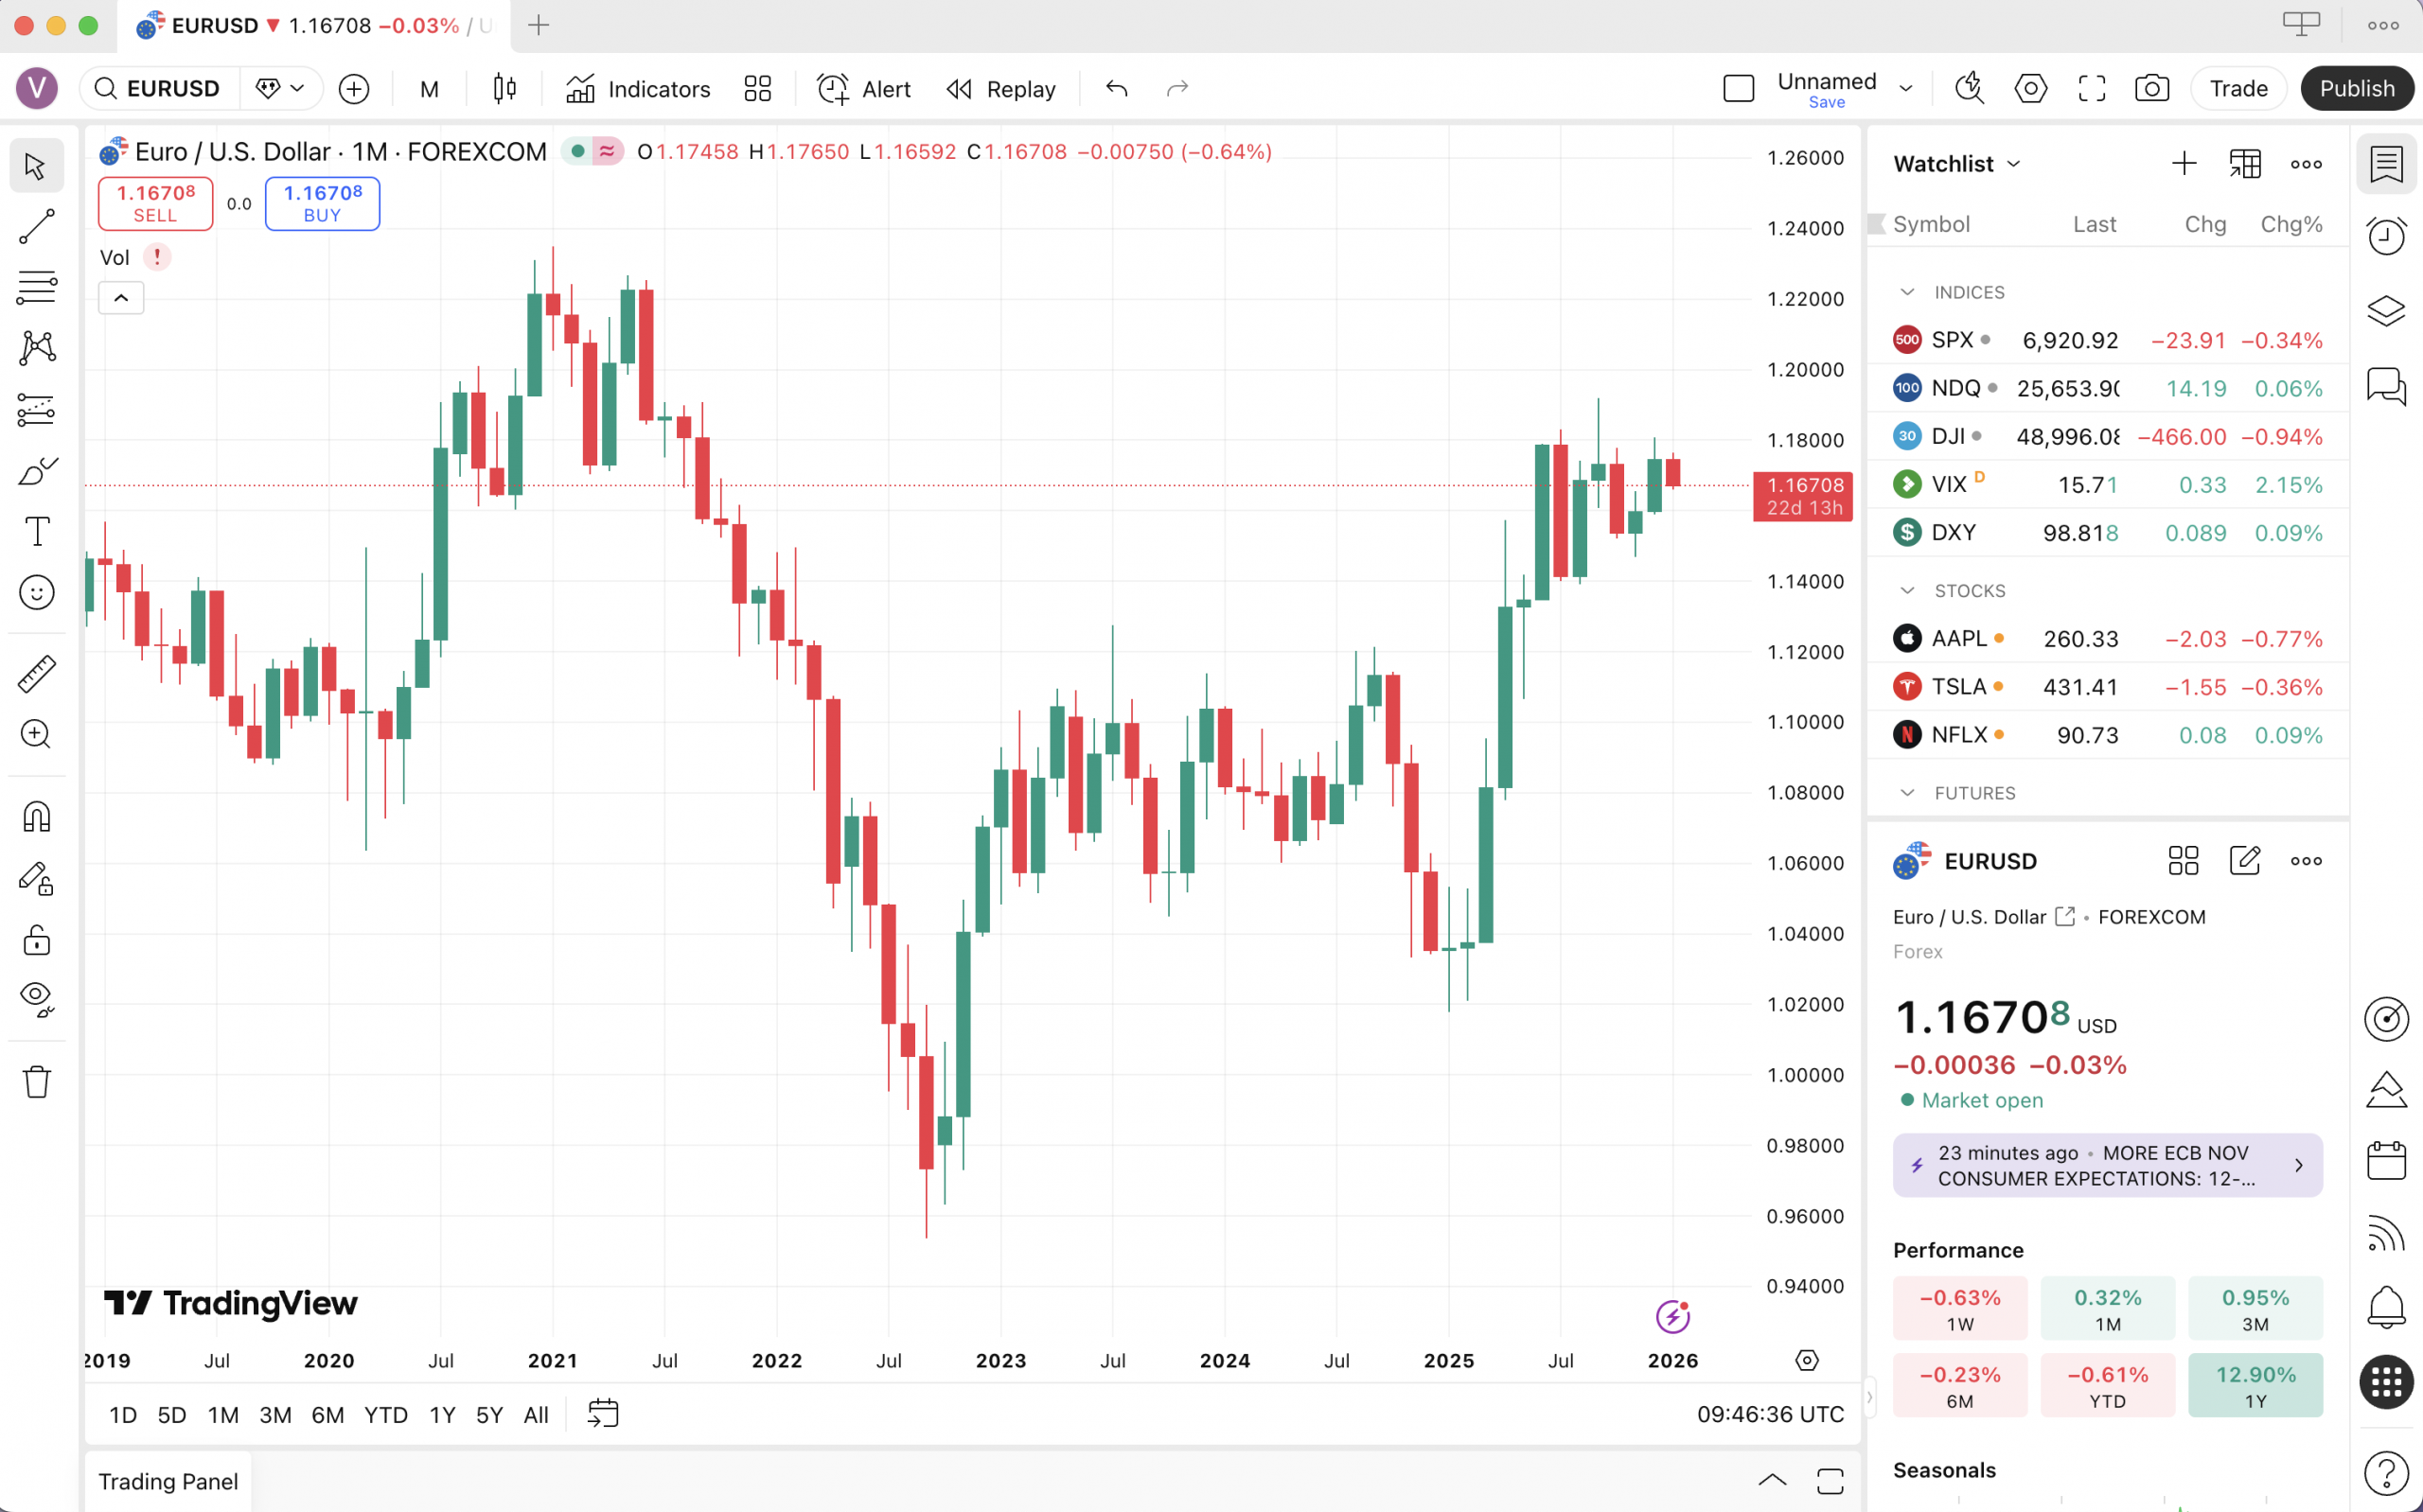
Task: Collapse the INDICES section in the watchlist
Action: [x=1908, y=292]
